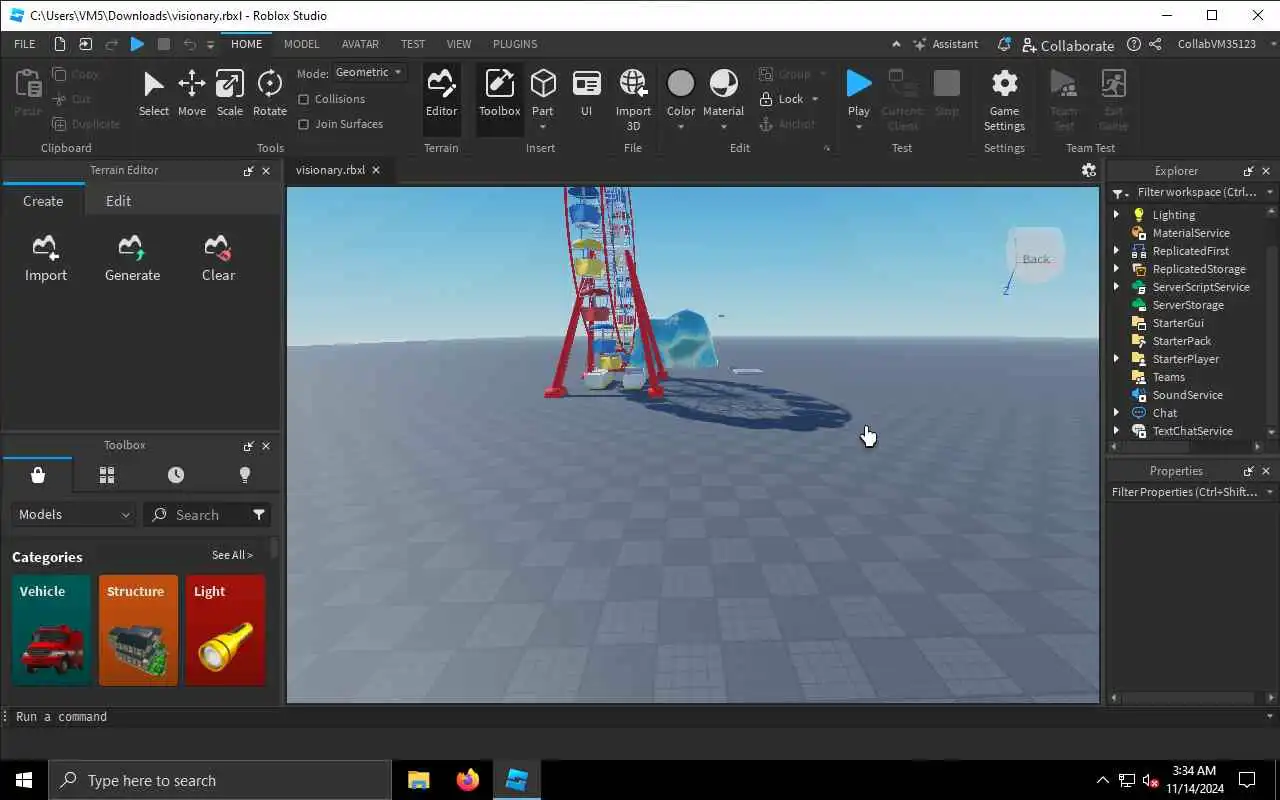Click the quick-access run arrow
Viewport: 1280px width, 800px height.
click(138, 44)
